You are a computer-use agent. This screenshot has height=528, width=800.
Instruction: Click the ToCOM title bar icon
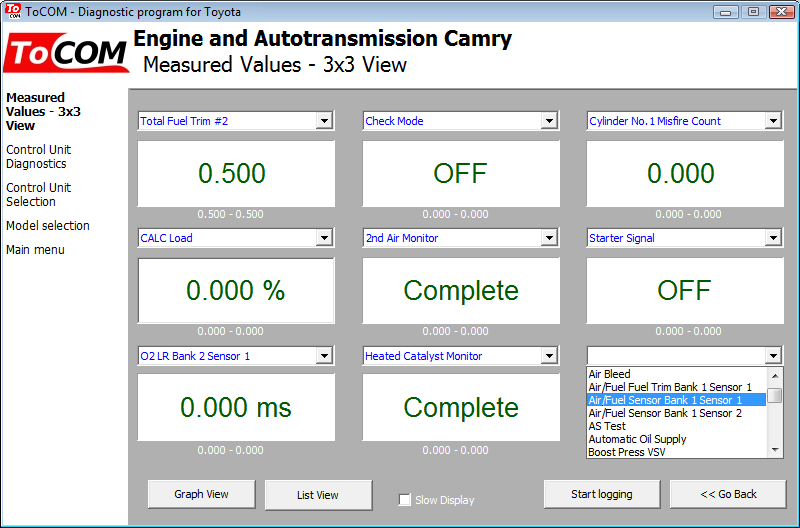coord(12,12)
